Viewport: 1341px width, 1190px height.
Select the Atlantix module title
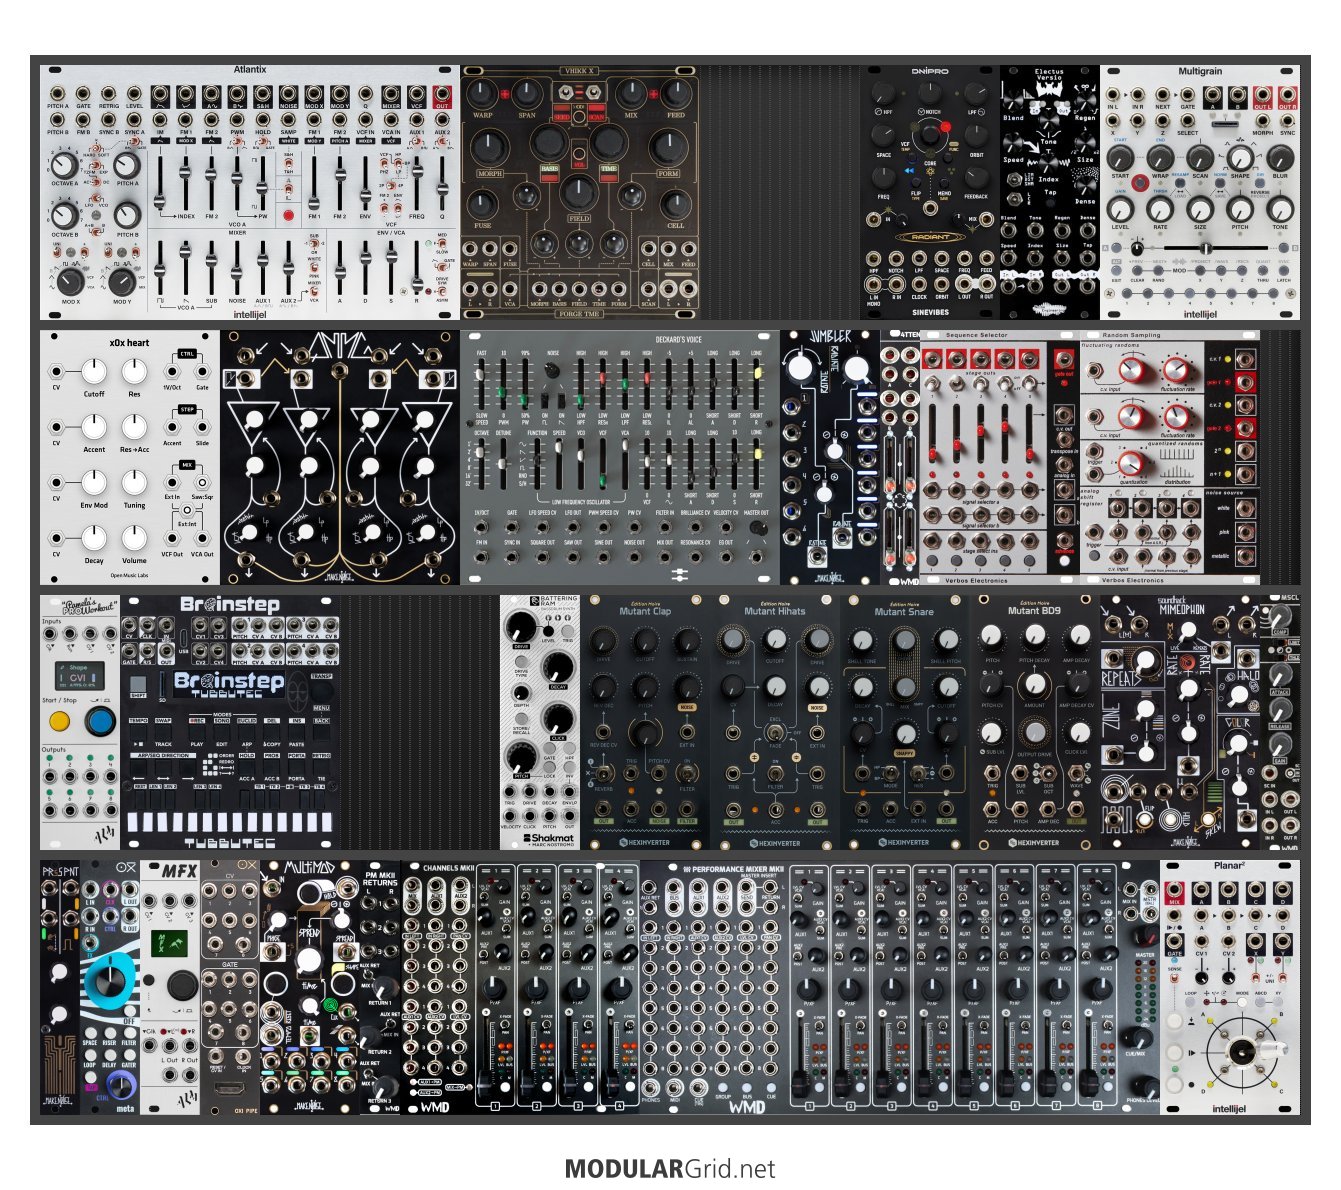click(250, 70)
